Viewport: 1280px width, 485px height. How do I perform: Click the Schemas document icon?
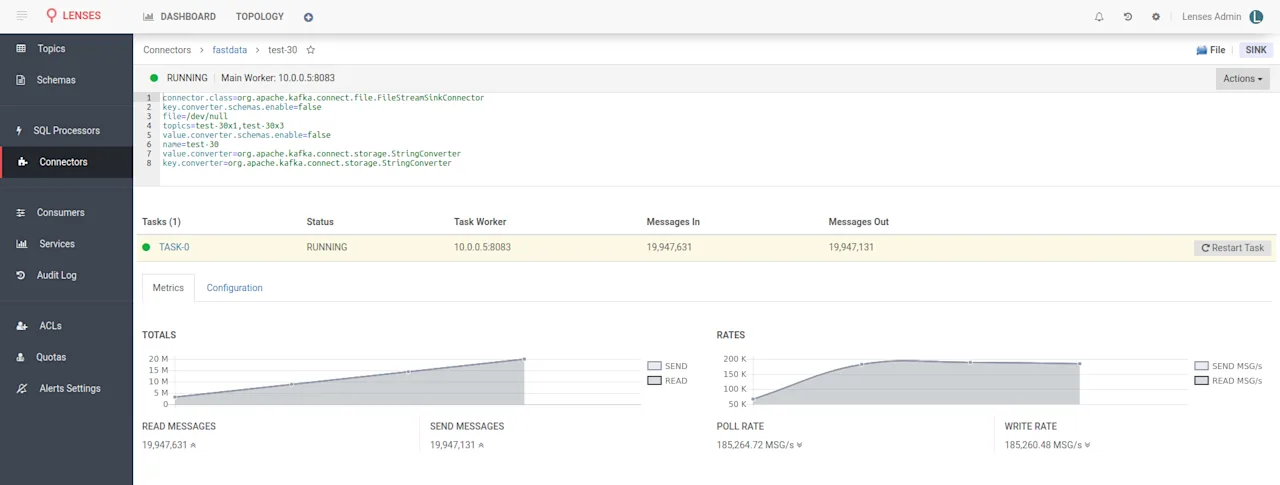pyautogui.click(x=21, y=80)
